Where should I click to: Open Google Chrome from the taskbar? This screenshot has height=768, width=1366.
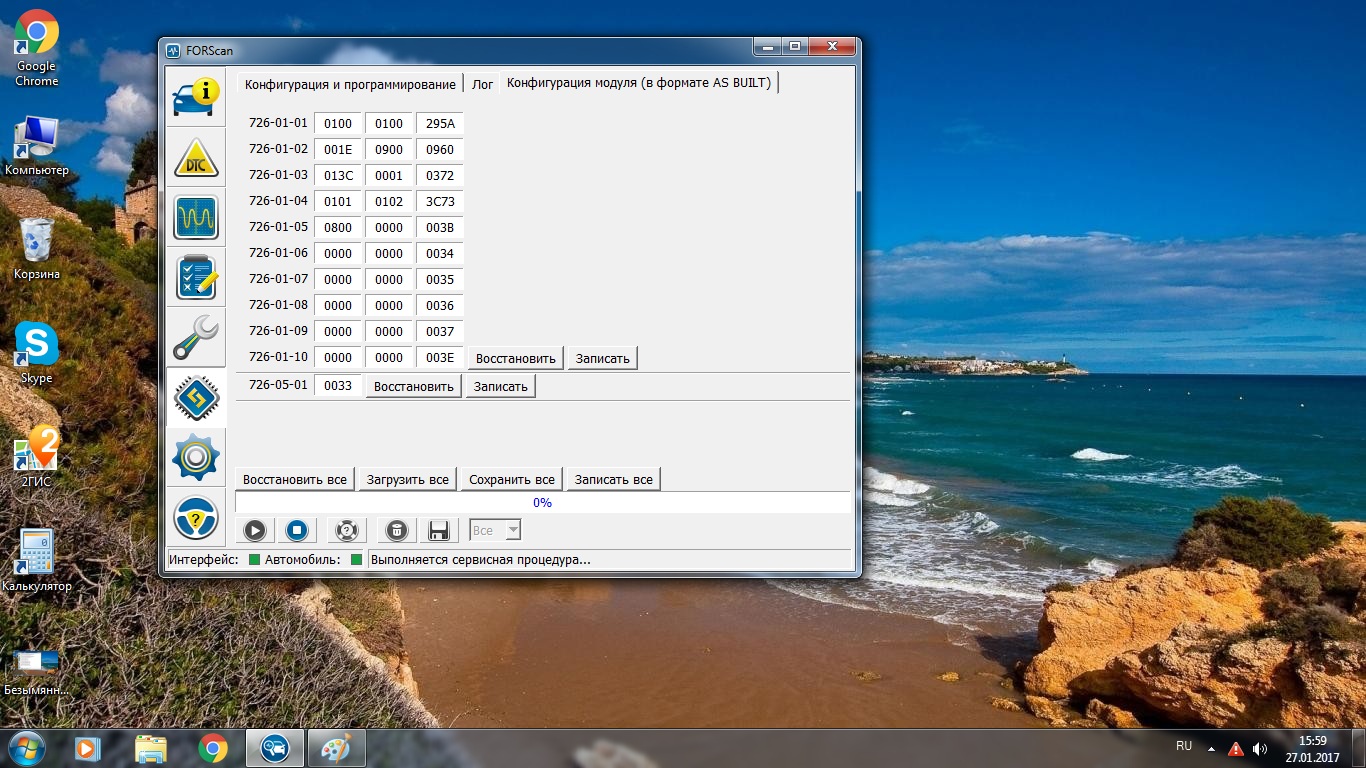[212, 748]
